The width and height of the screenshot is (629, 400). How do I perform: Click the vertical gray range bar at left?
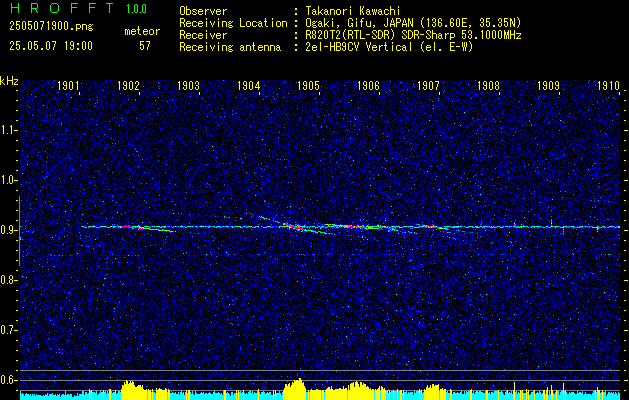19,231
